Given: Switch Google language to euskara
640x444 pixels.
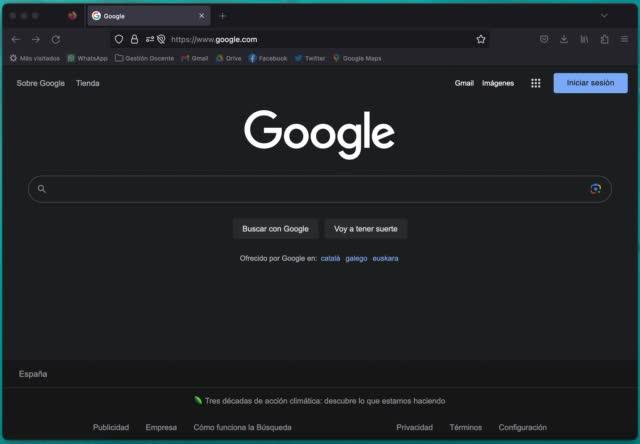Looking at the screenshot, I should tap(385, 258).
